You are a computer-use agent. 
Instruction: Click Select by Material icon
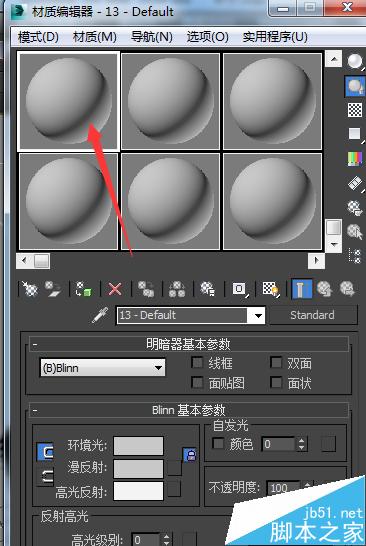[355, 232]
